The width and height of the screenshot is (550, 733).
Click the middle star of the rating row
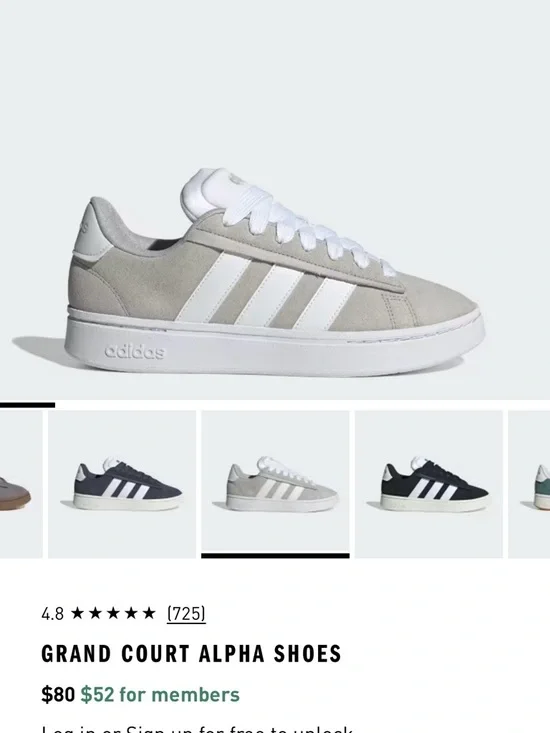click(x=113, y=613)
